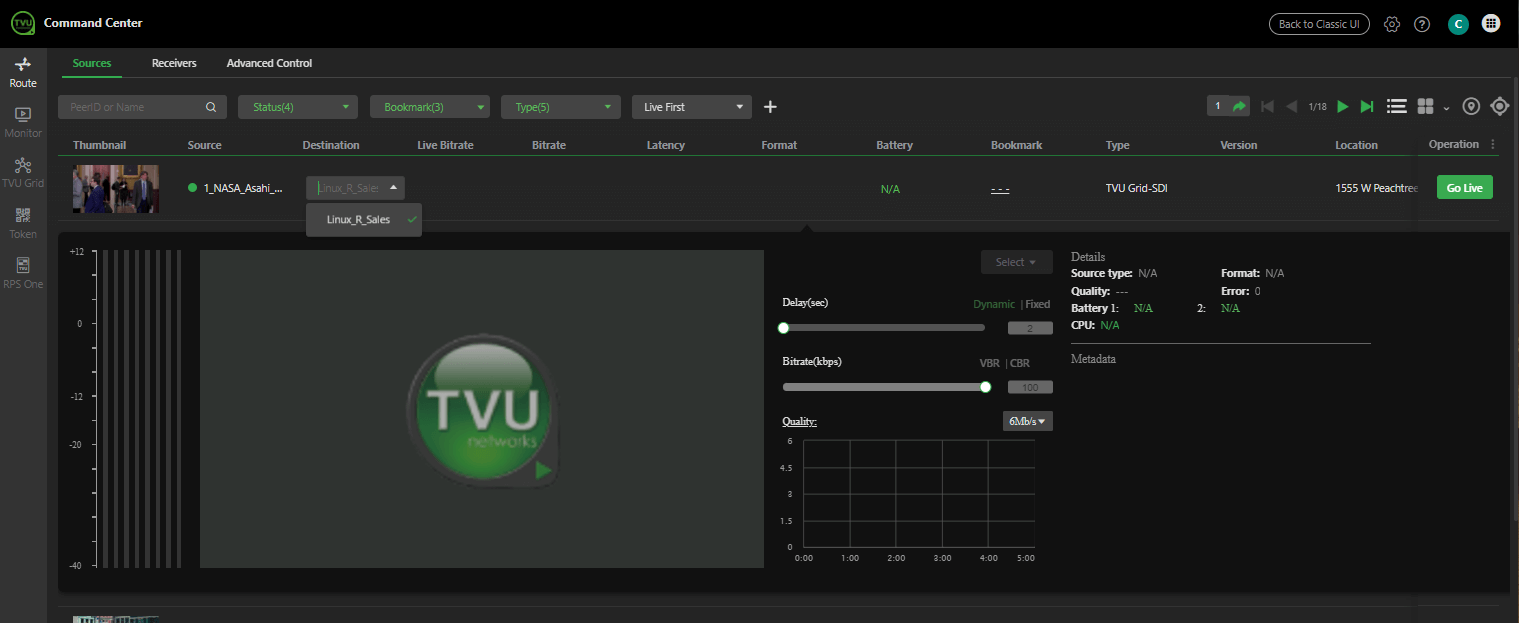The height and width of the screenshot is (623, 1519).
Task: Switch to the Advanced Control tab
Action: click(x=269, y=63)
